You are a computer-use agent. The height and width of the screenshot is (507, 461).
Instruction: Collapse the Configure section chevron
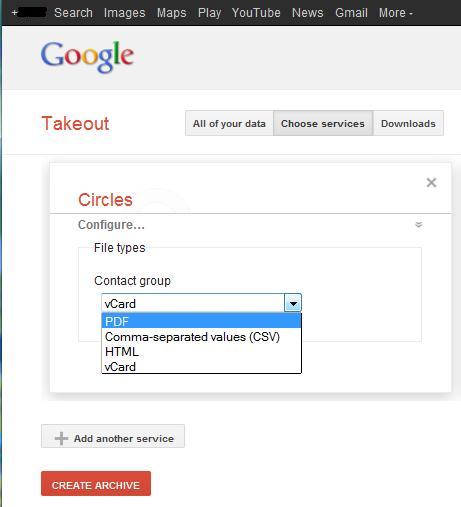419,225
